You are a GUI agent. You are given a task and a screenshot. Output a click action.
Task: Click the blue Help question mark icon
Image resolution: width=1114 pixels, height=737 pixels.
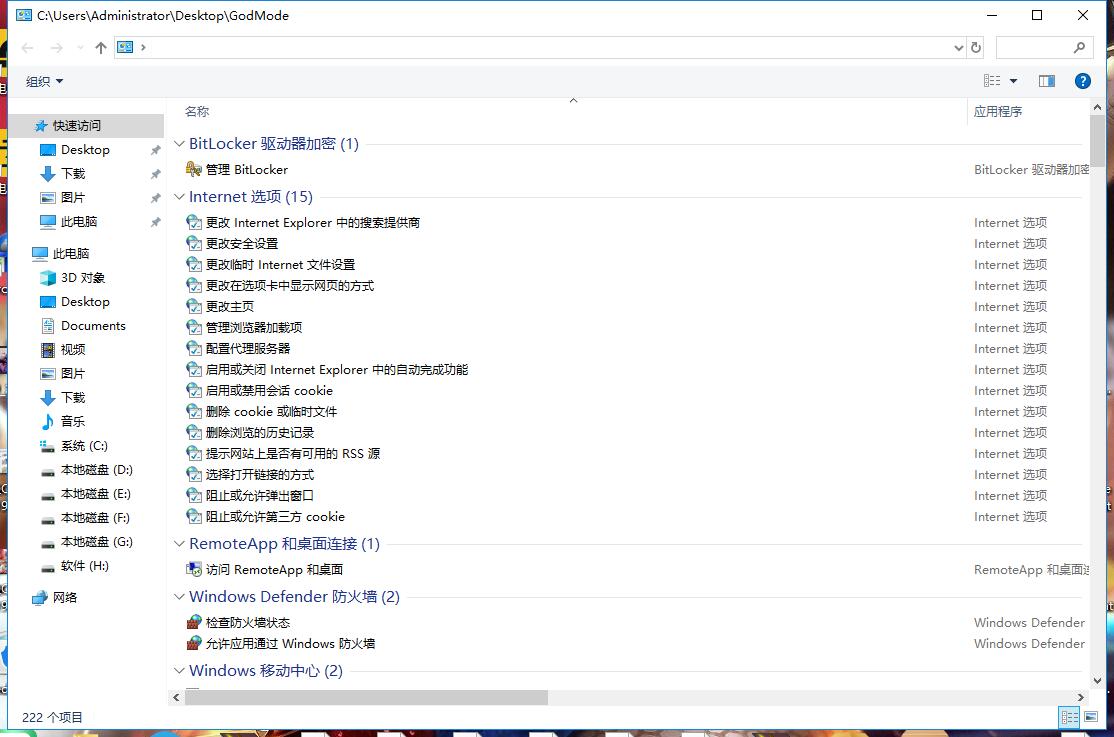pos(1083,81)
